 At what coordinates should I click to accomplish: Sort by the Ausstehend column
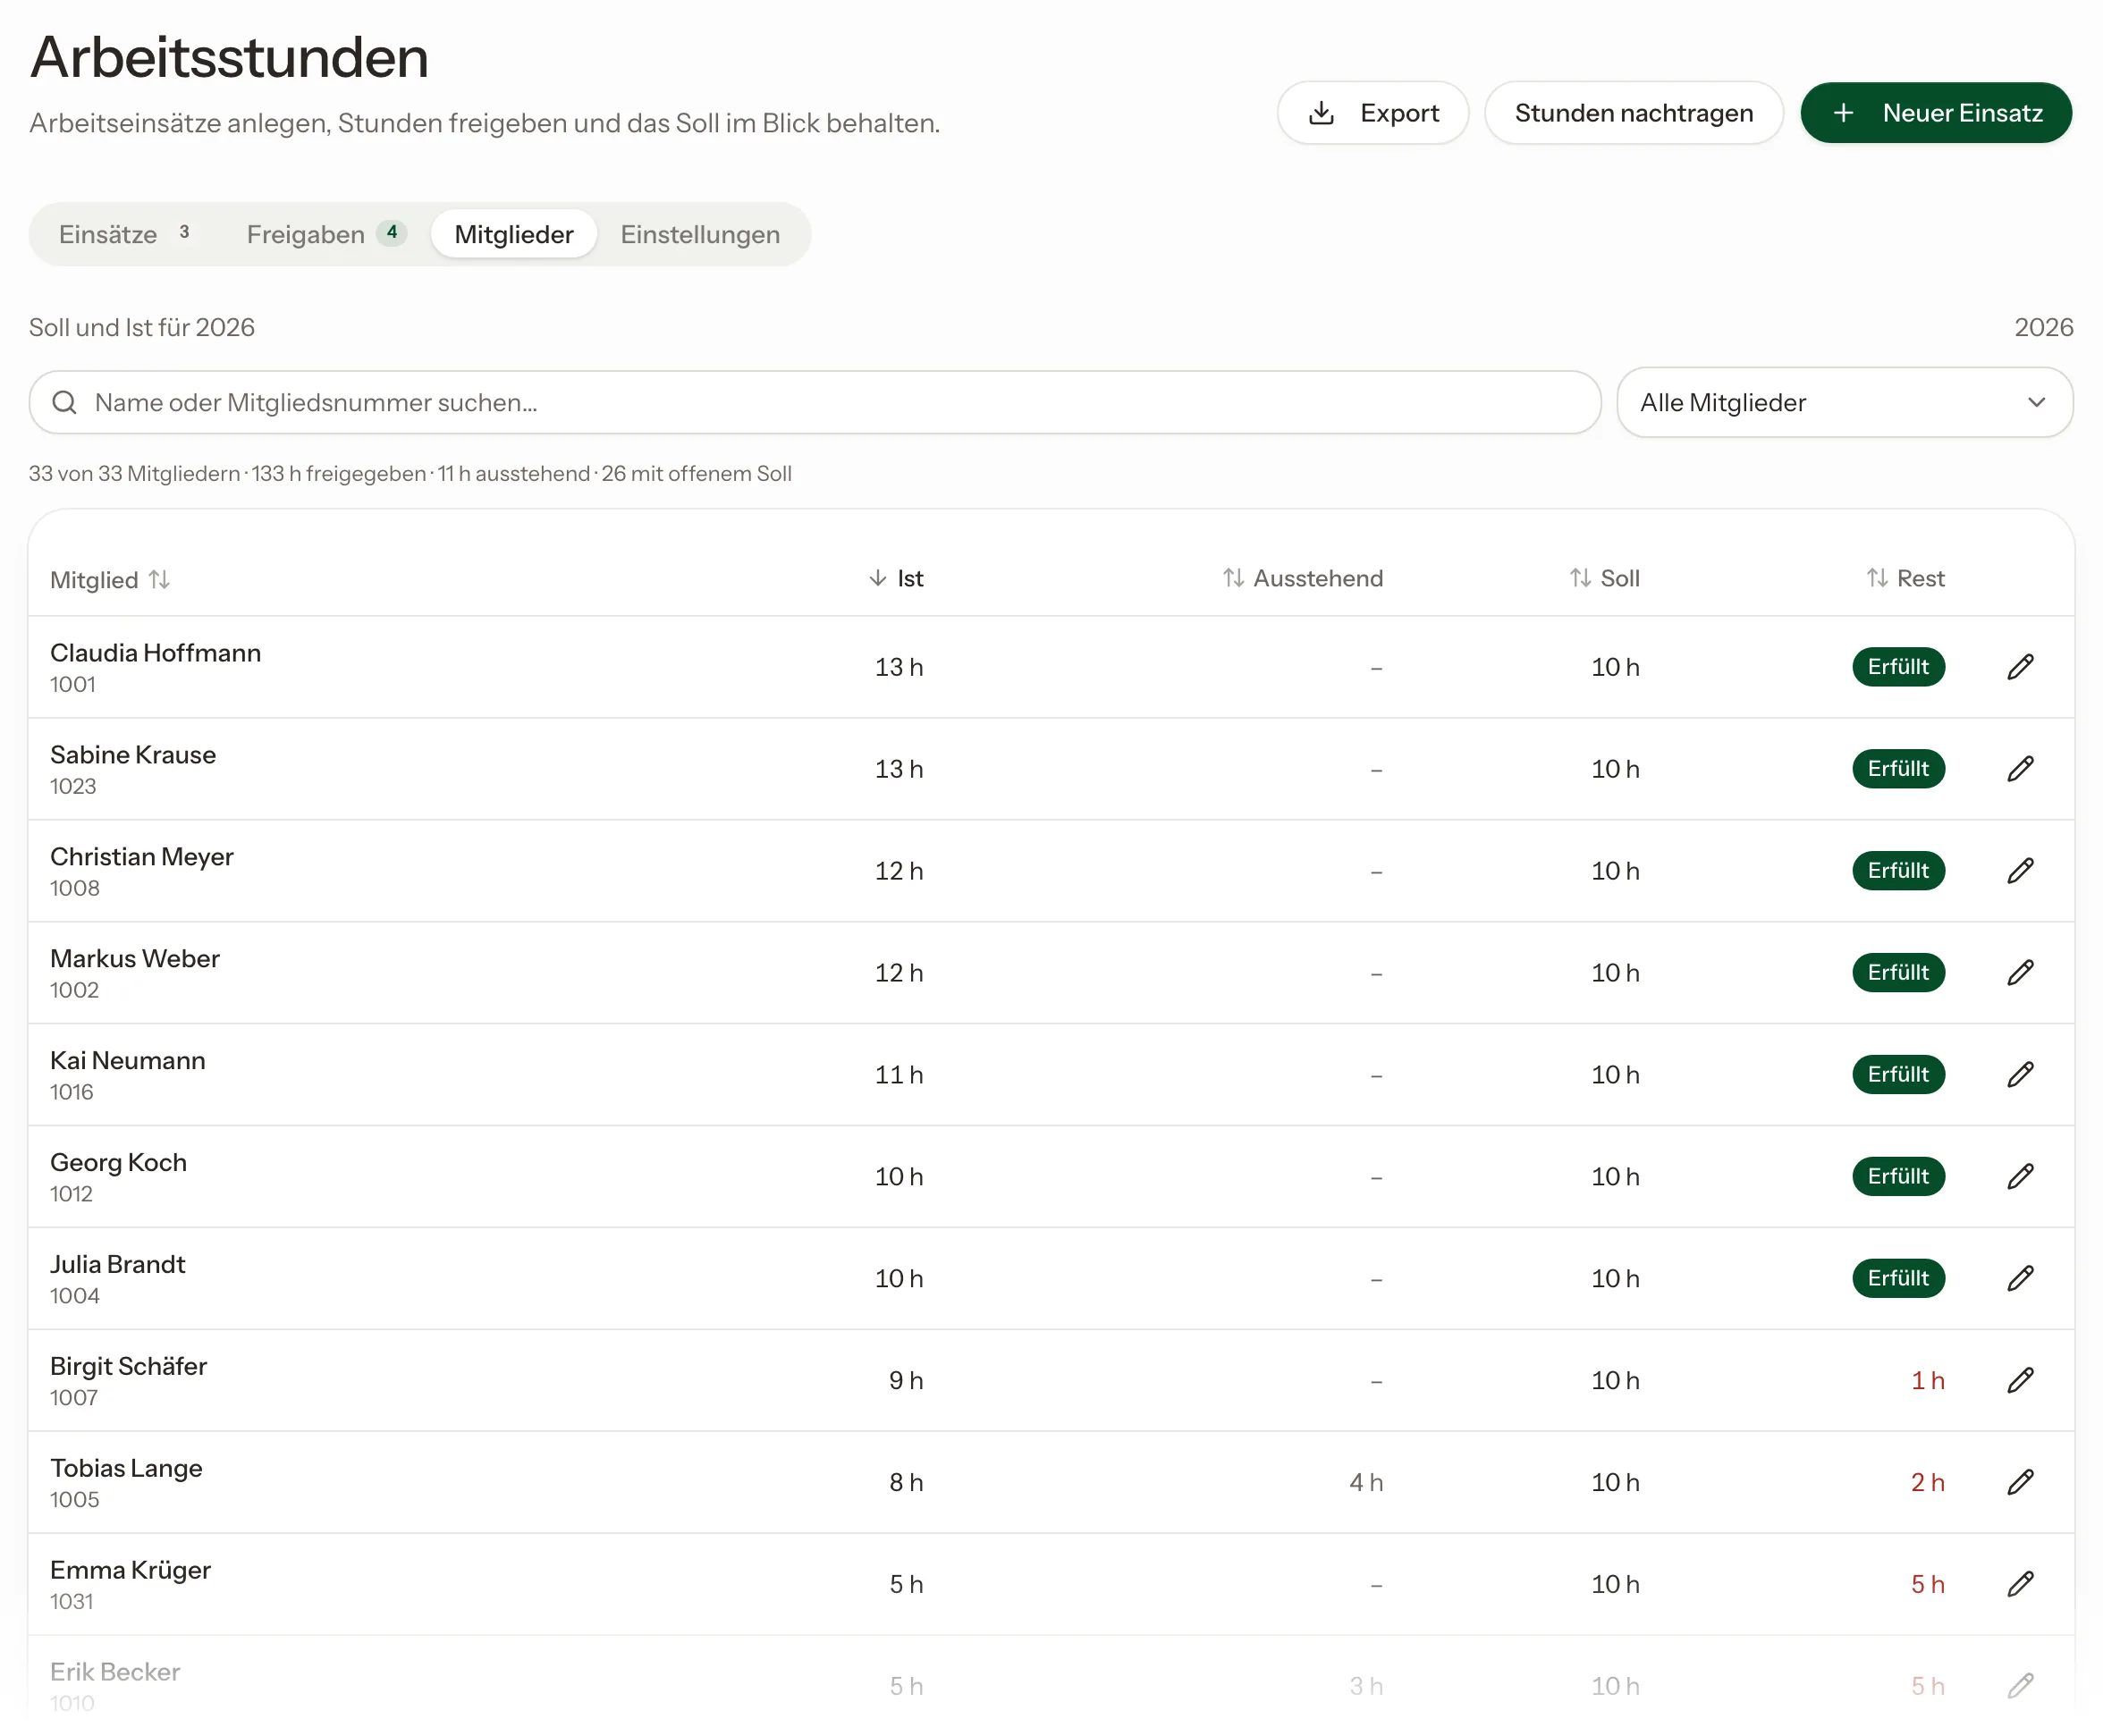click(1303, 579)
